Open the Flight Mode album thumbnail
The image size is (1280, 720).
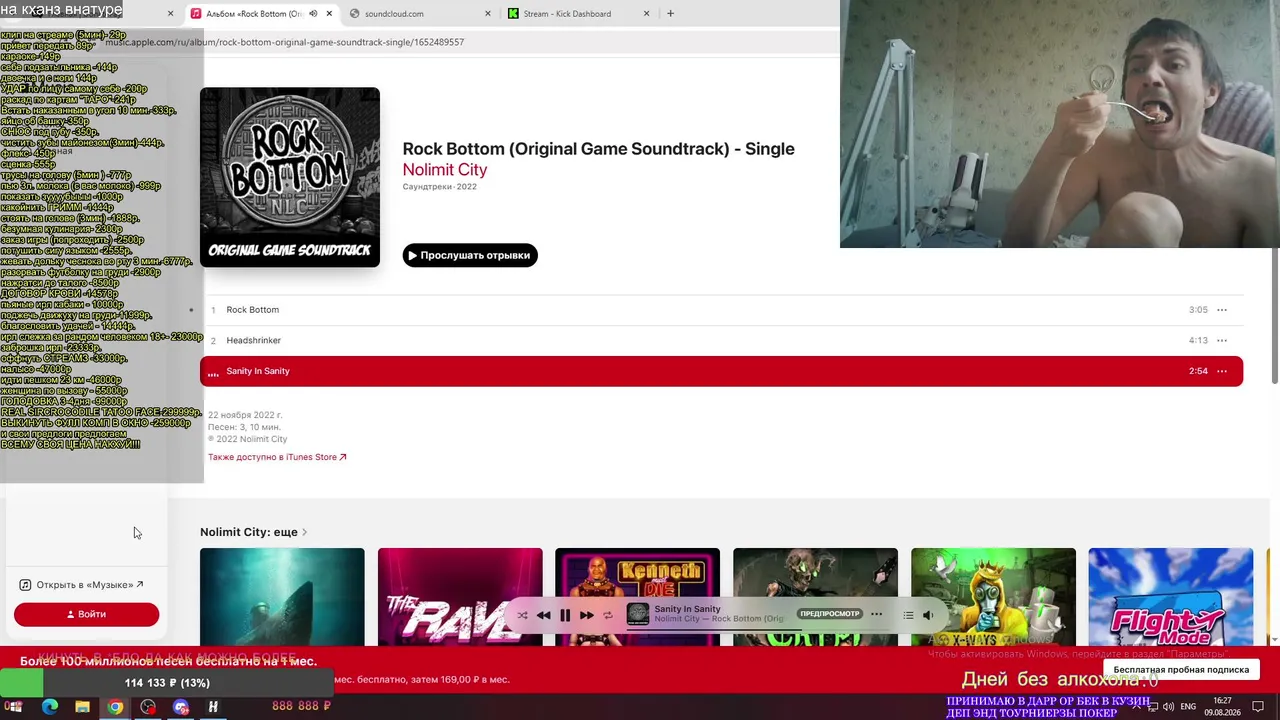click(x=1170, y=596)
